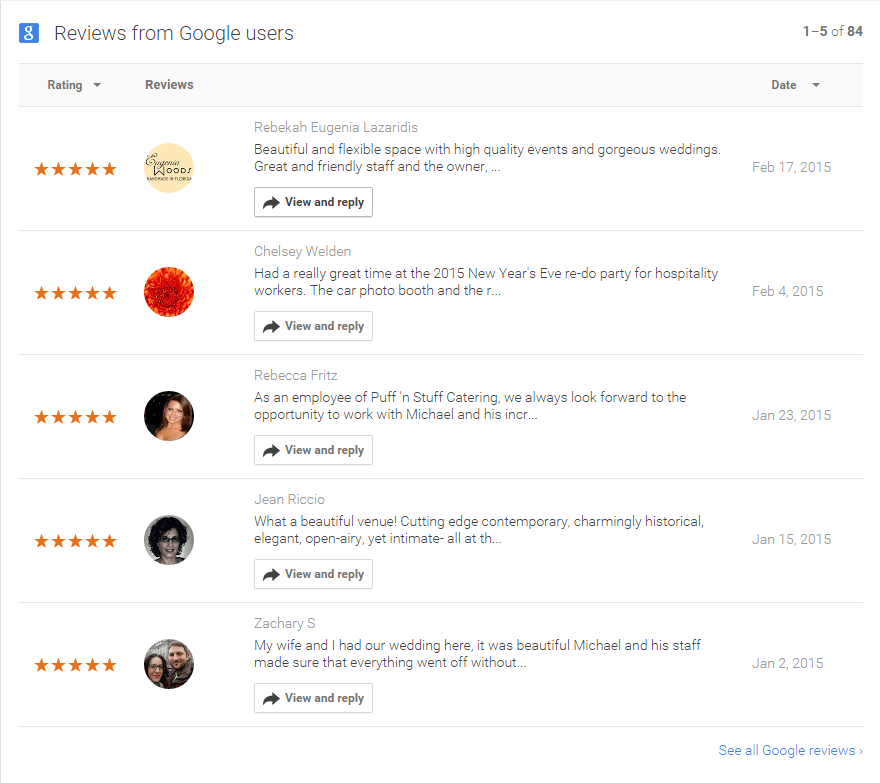
Task: Reply to Zachary S's wedding review
Action: 313,698
